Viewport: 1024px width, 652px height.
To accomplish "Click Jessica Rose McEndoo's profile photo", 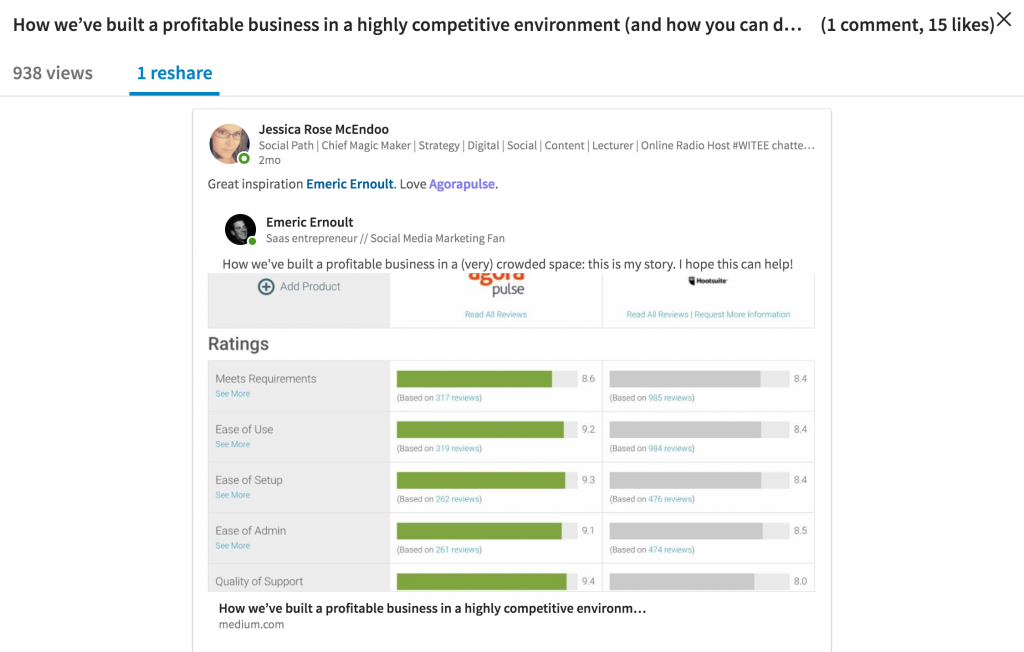I will coord(229,144).
